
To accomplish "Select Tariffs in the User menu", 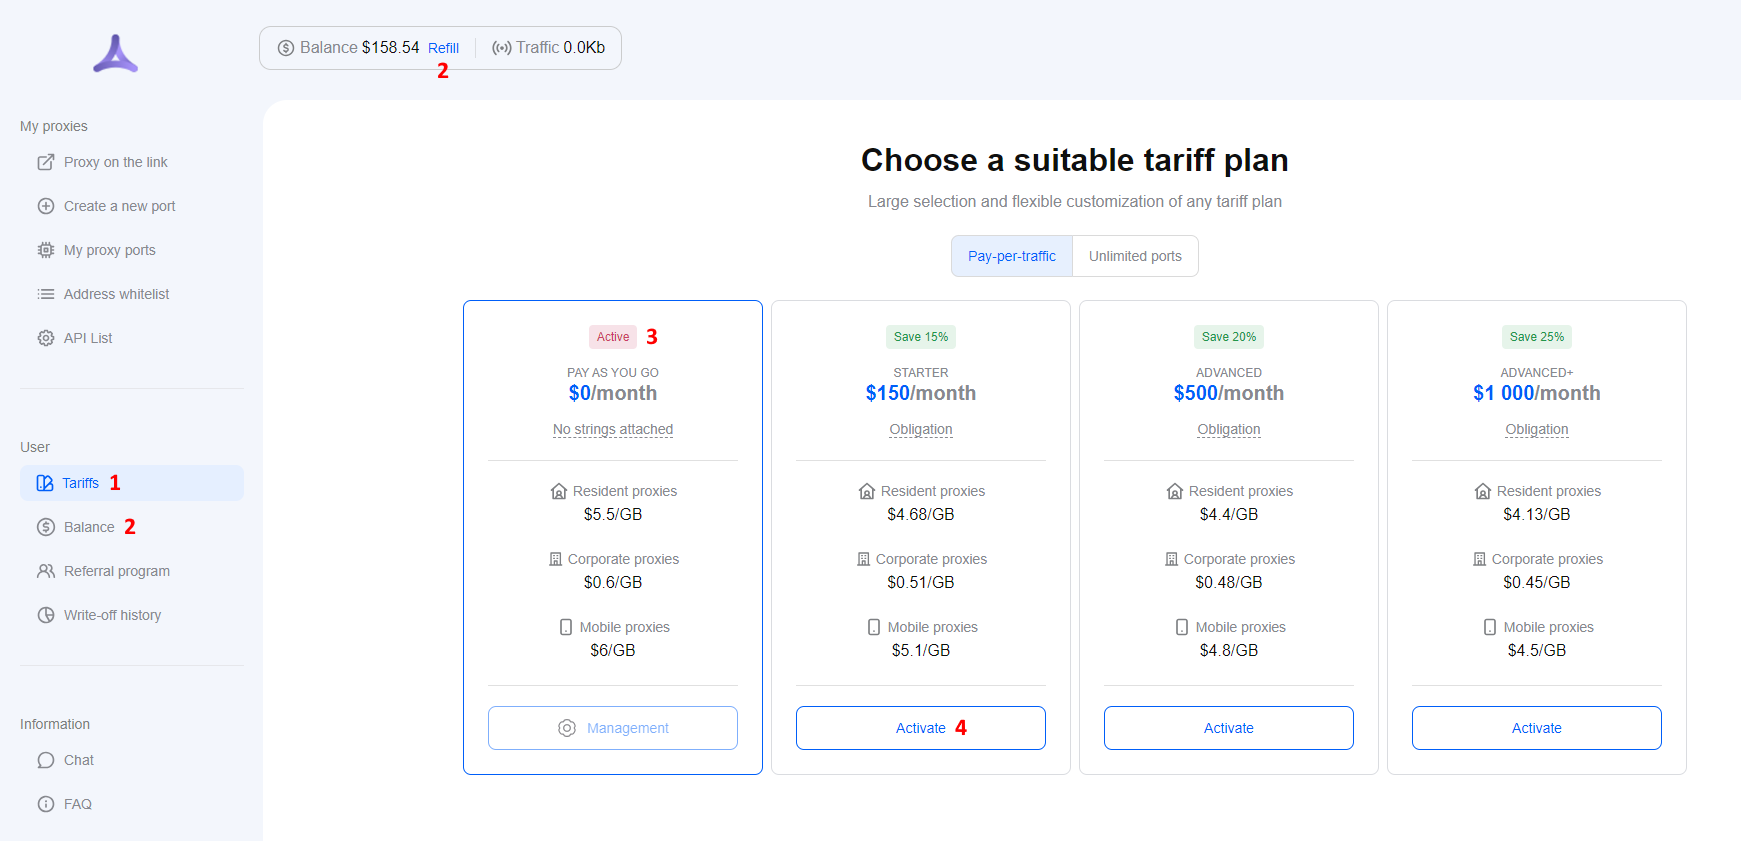I will click(x=80, y=483).
